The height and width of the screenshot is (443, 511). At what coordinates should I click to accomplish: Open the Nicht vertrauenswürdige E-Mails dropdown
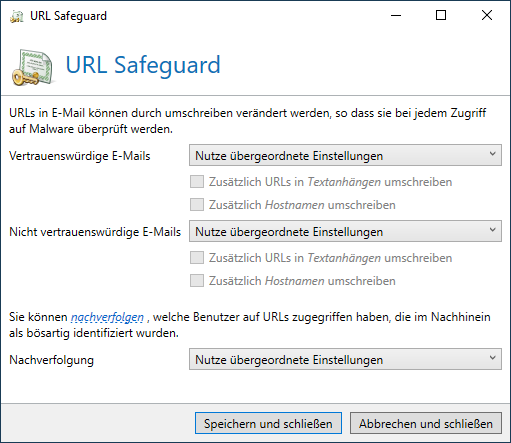[345, 231]
